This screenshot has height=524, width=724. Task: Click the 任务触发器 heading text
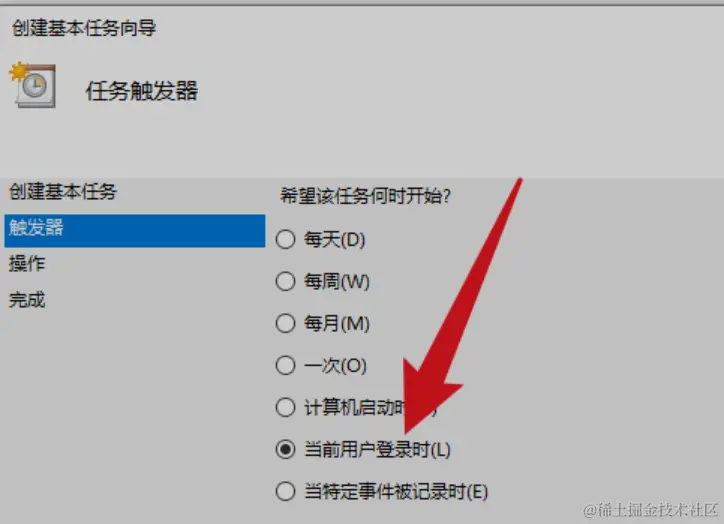coord(142,90)
